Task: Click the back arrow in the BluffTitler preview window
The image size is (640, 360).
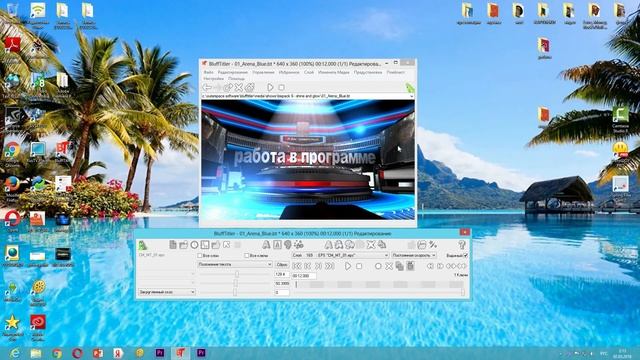Action: coord(207,87)
